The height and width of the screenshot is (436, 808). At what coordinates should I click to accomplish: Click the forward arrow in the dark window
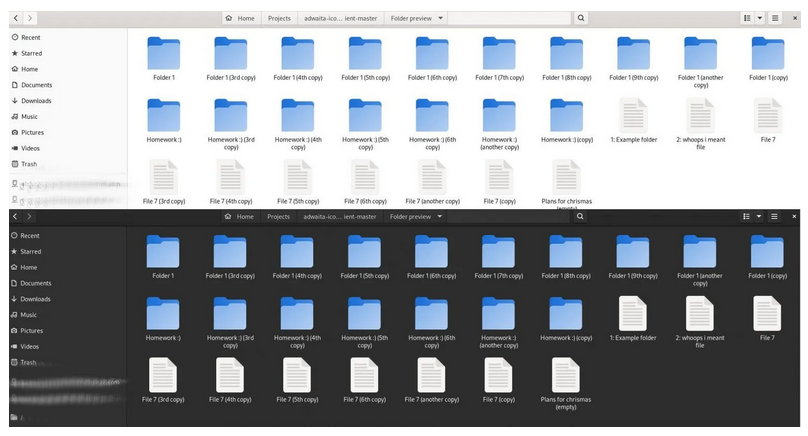click(x=30, y=216)
